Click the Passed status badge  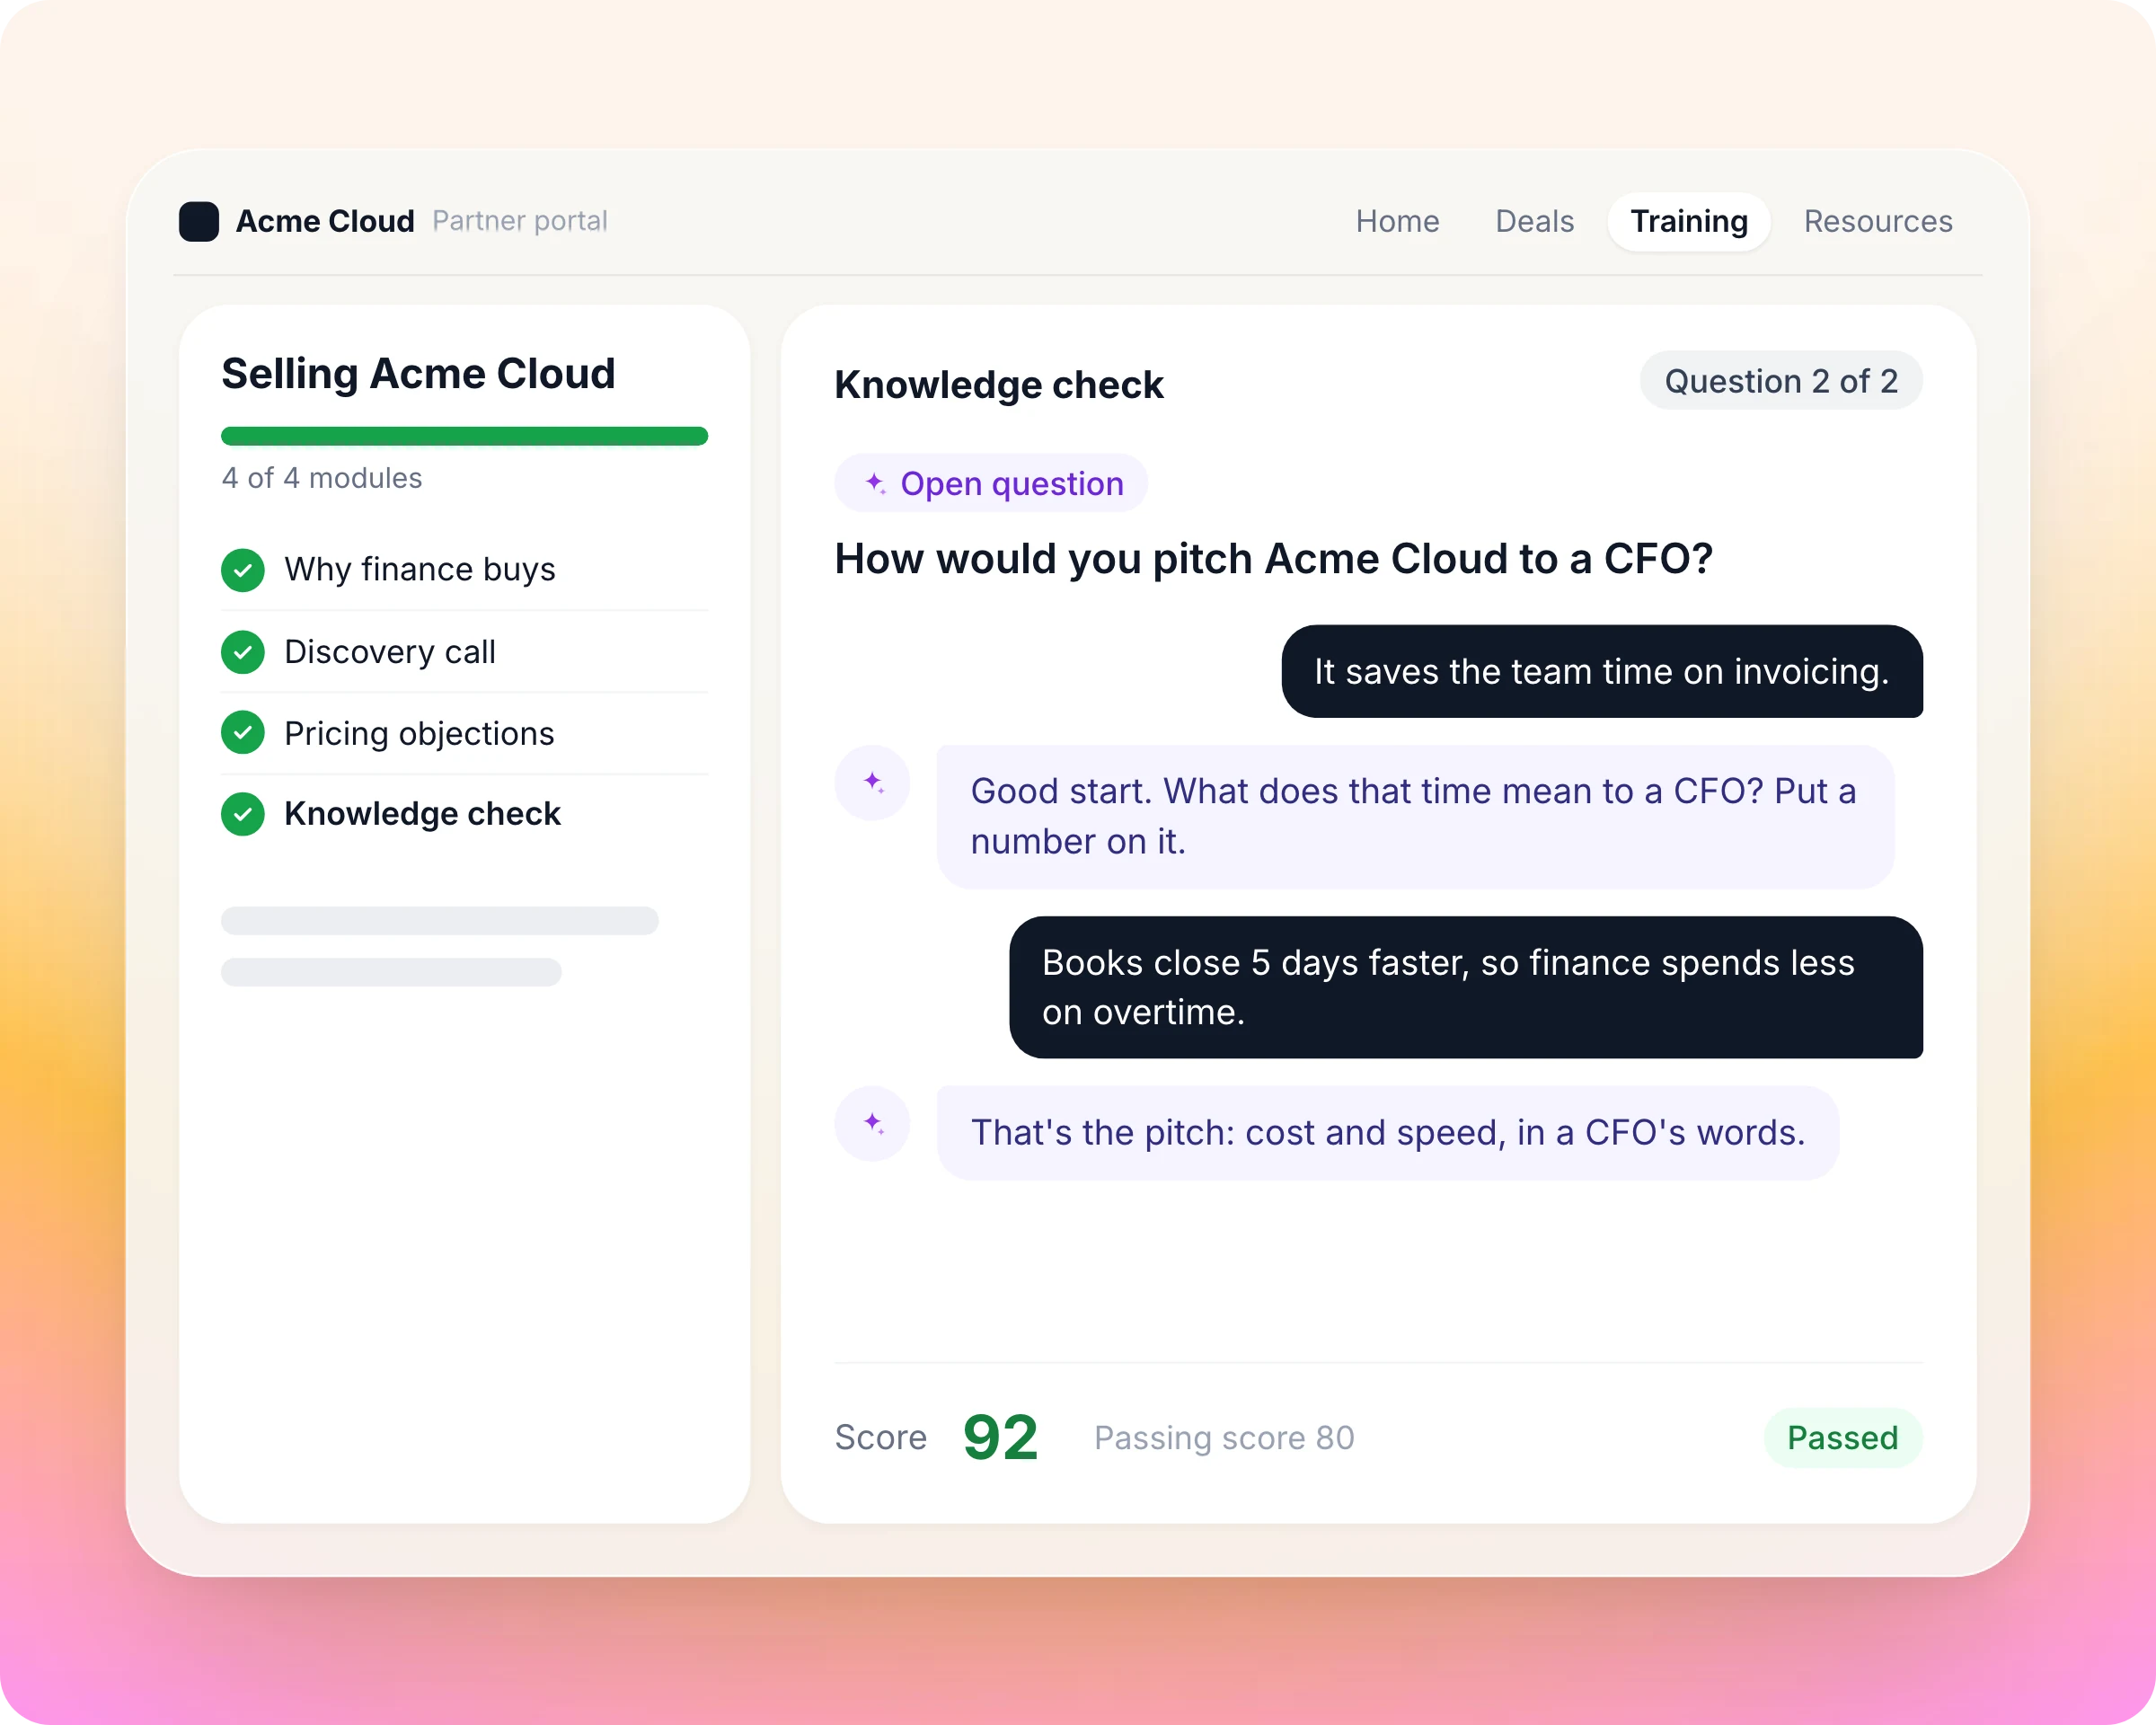point(1843,1438)
